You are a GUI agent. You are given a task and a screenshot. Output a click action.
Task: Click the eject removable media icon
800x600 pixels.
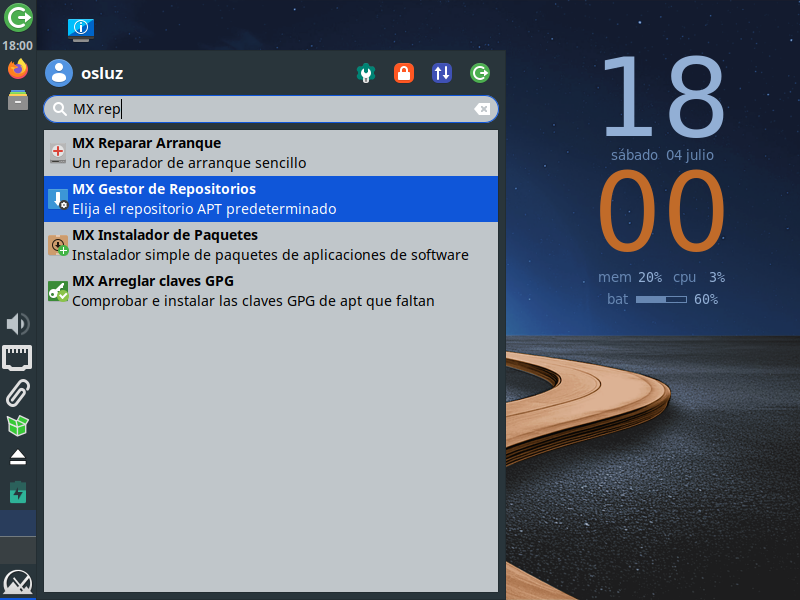tap(18, 457)
